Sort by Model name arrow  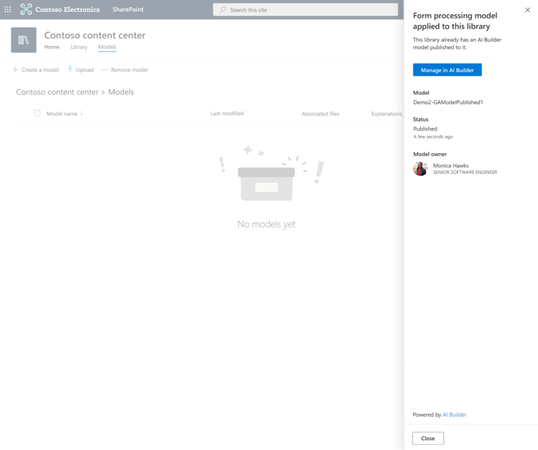tap(82, 113)
